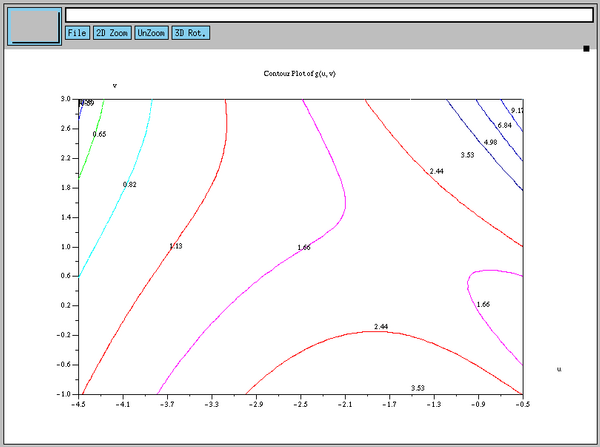Enable the 3D Rot. rotation mode
Screen dimensions: 600x447
click(x=190, y=33)
